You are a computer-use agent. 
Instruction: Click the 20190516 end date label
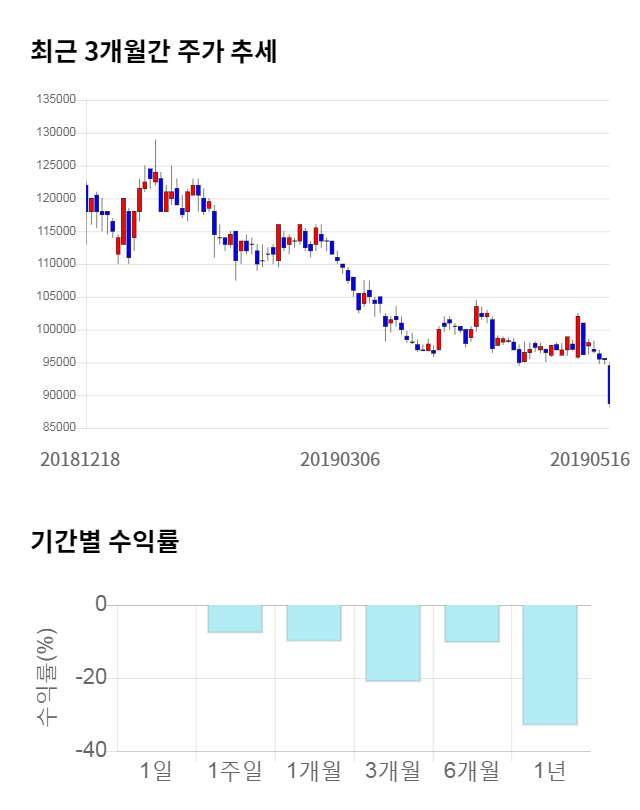(x=590, y=459)
